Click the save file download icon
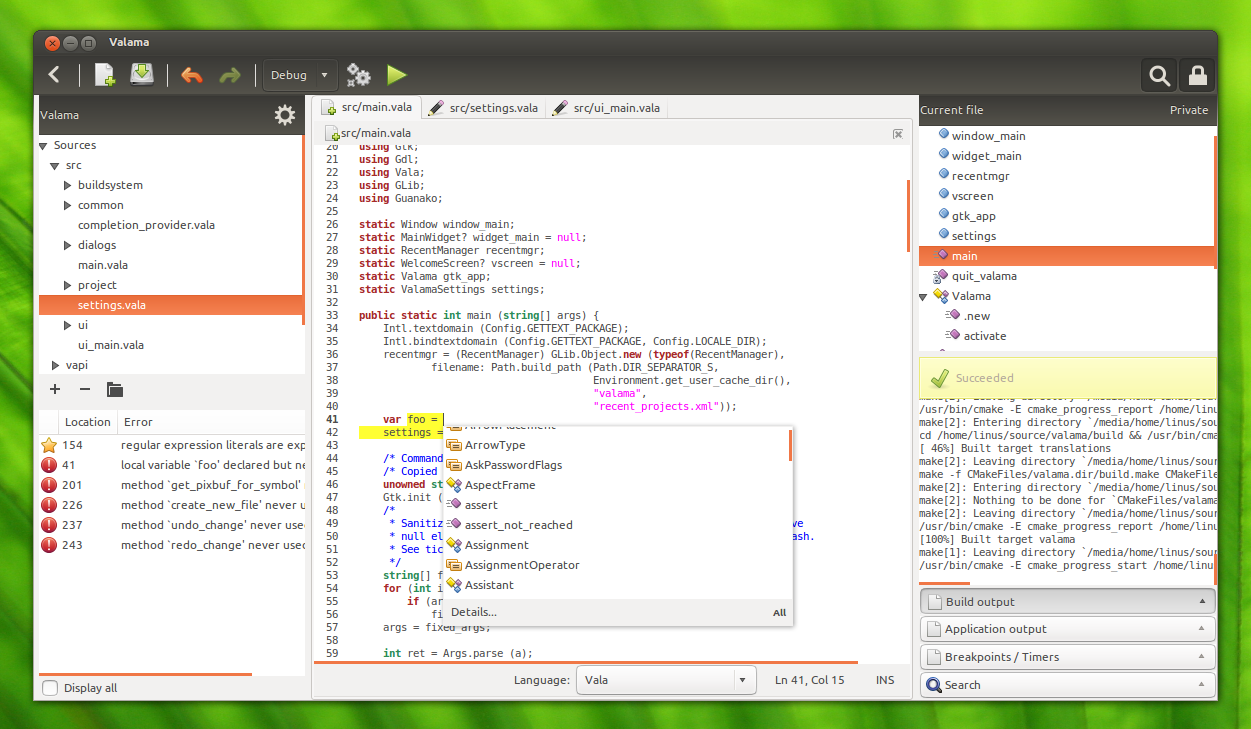Screen dimensions: 1251x729 [142, 75]
